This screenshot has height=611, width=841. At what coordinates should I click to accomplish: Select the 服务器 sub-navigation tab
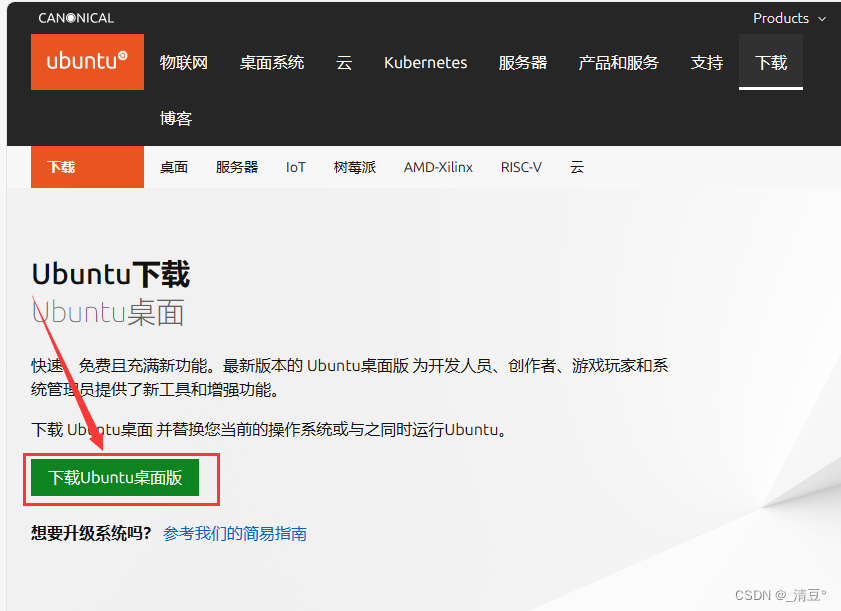click(x=237, y=167)
